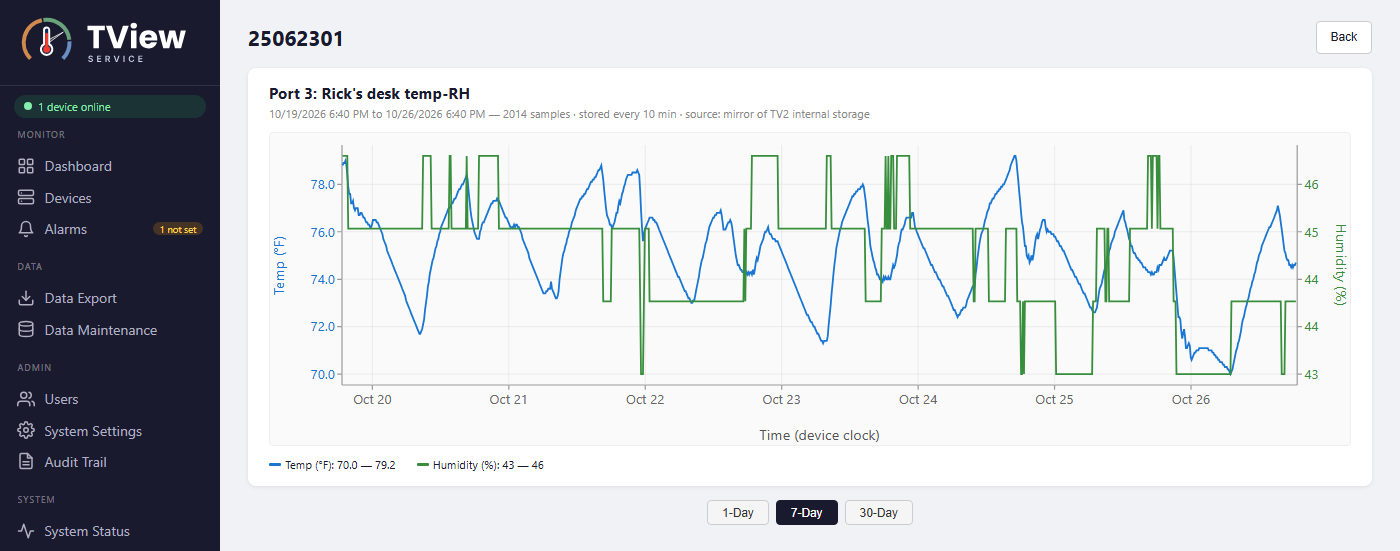Switch chart to 30-Day range
Screen dimensions: 1400x551
pos(879,513)
